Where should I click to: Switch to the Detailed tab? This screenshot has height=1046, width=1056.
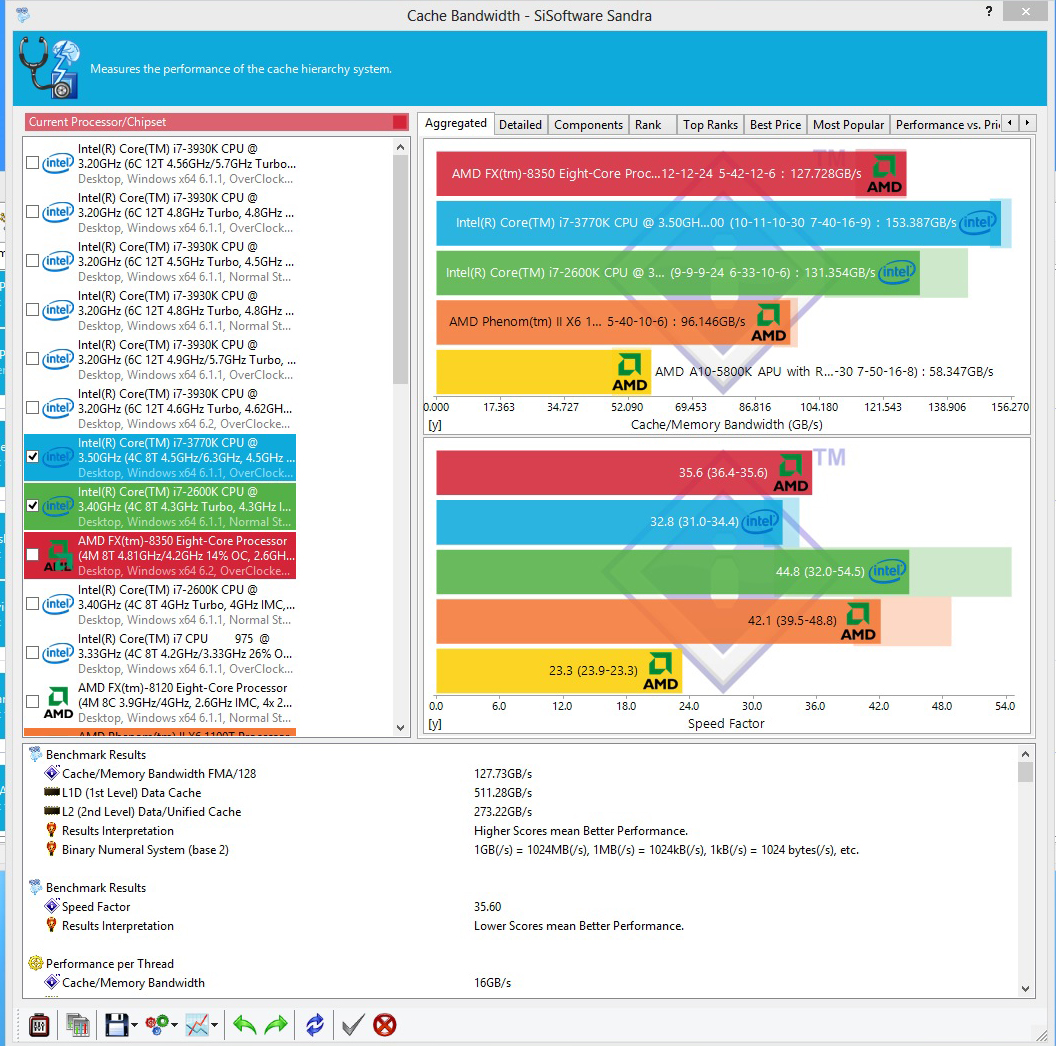pos(520,125)
